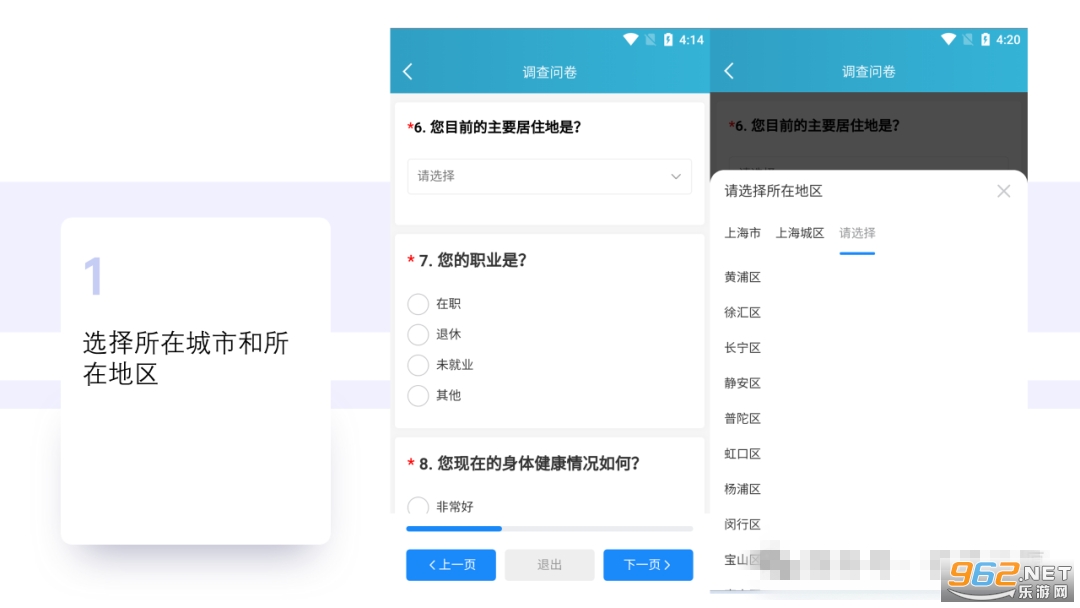Select 退休 radio option
This screenshot has width=1080, height=608.
click(418, 334)
